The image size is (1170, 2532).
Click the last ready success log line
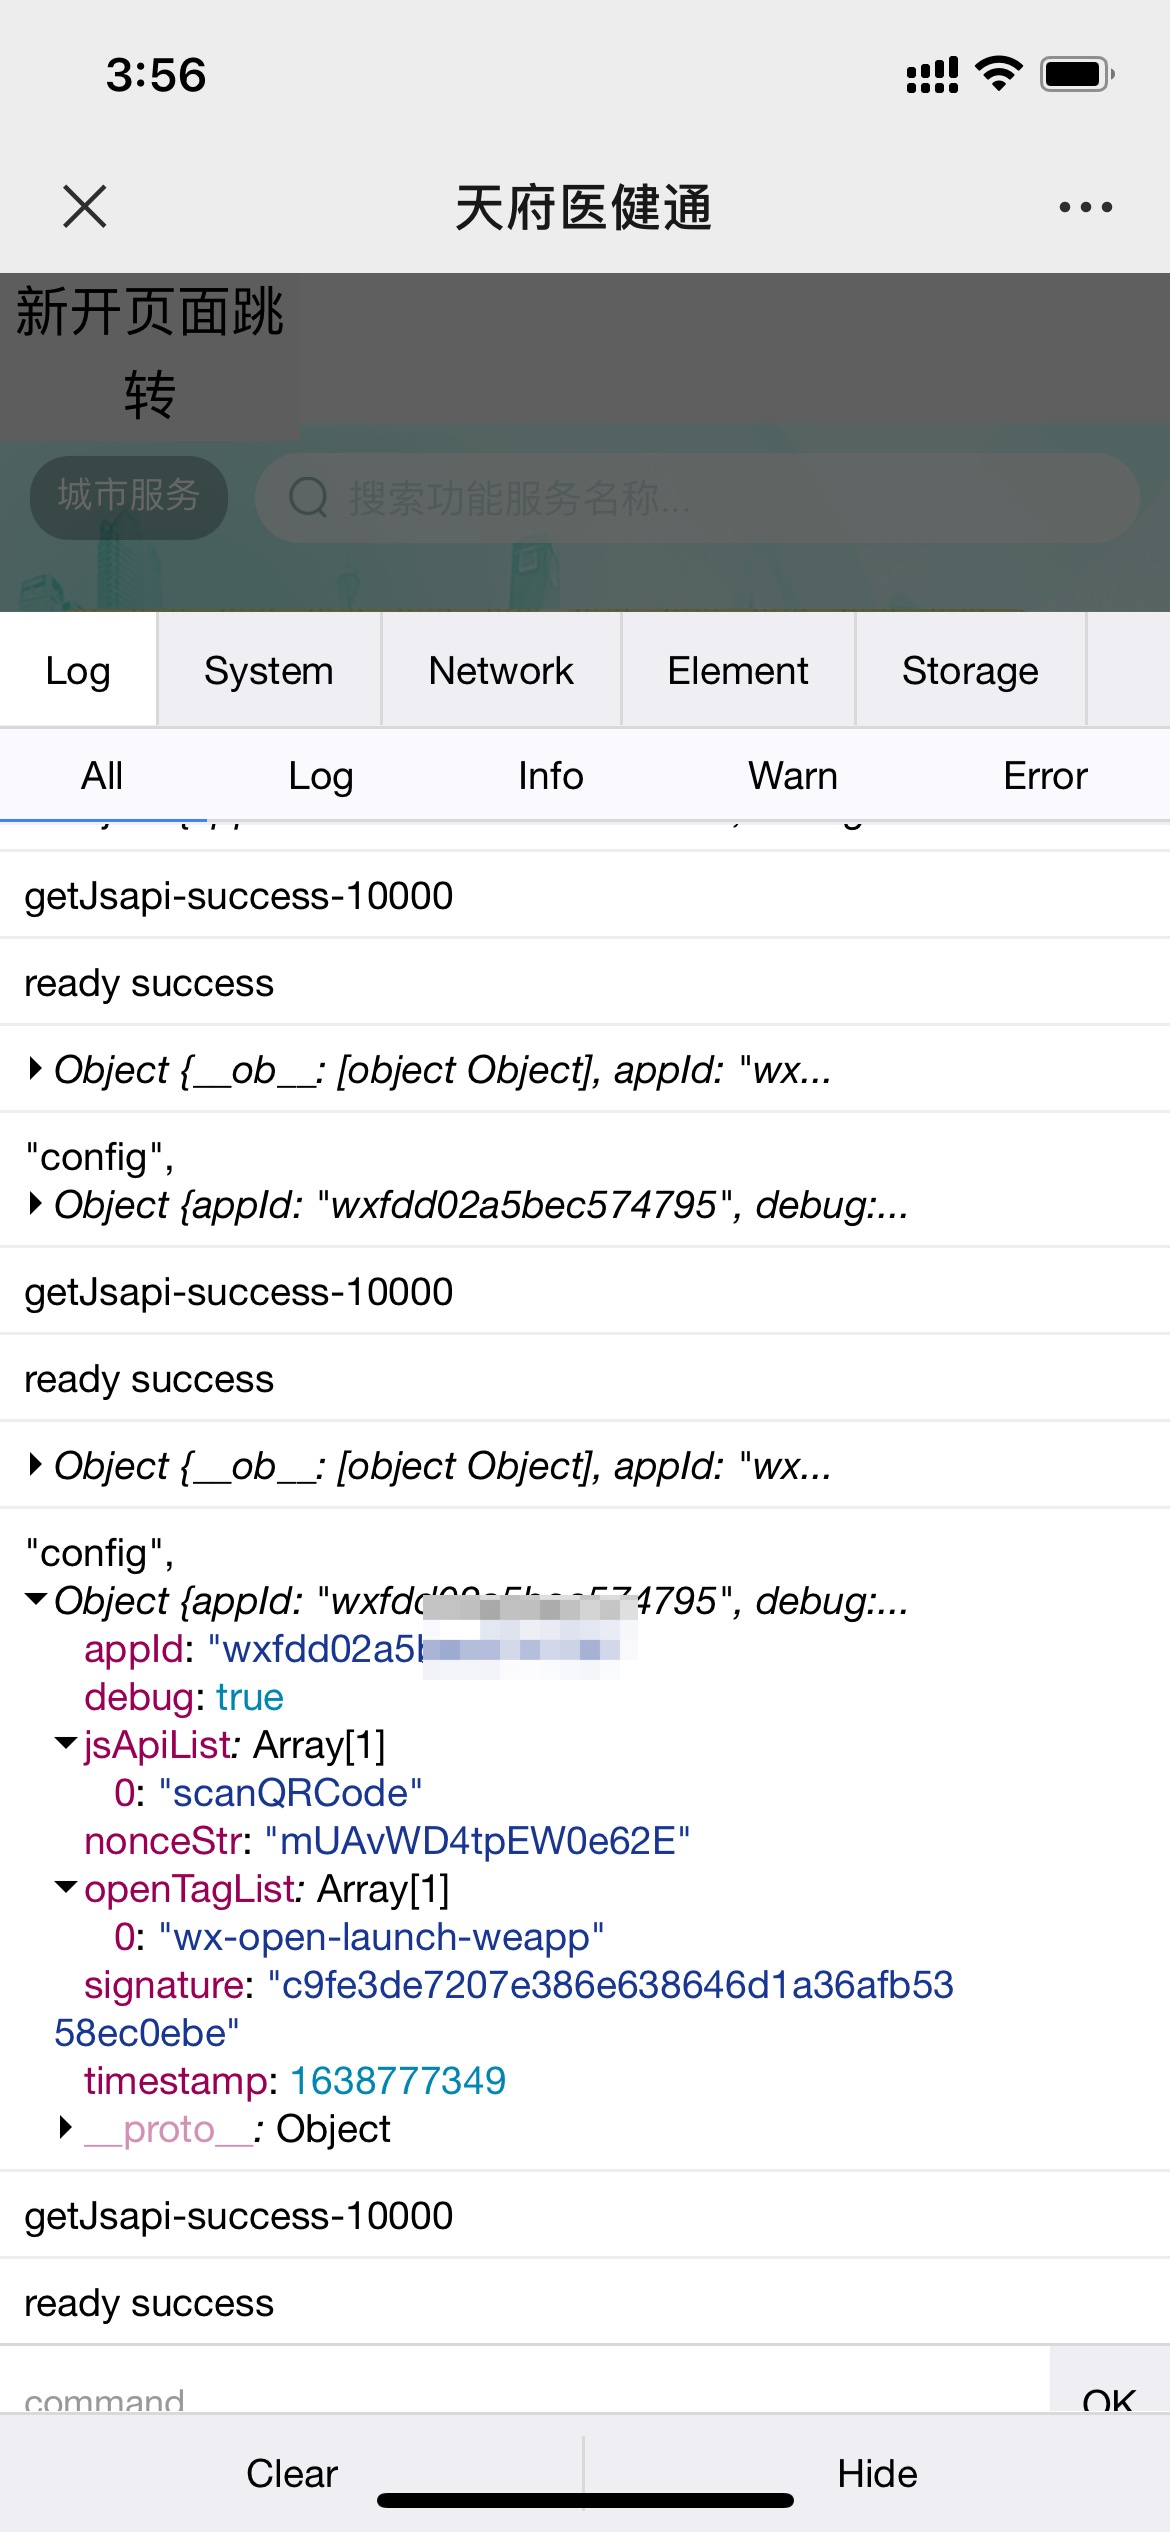(x=149, y=2303)
